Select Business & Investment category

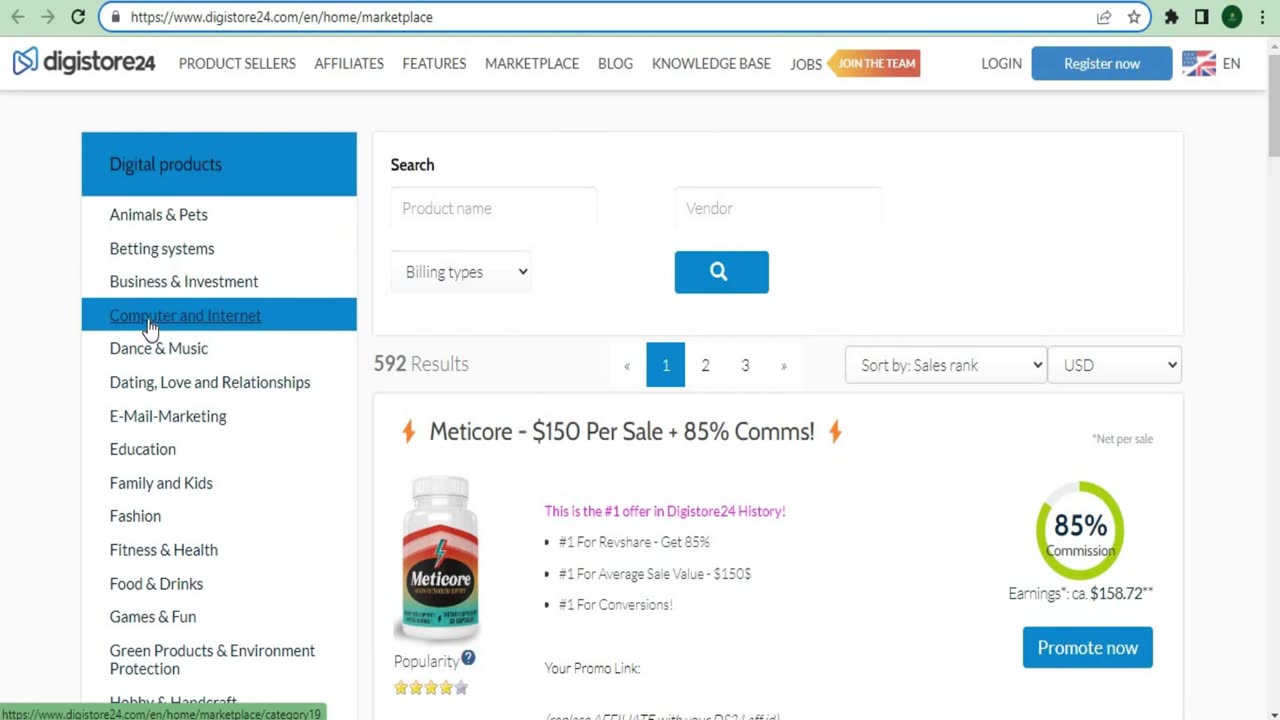184,282
